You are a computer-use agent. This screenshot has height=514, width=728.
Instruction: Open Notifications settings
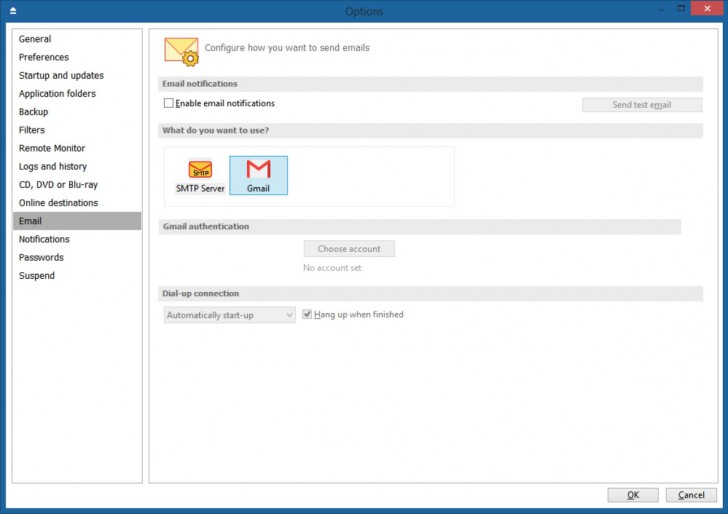click(77, 239)
